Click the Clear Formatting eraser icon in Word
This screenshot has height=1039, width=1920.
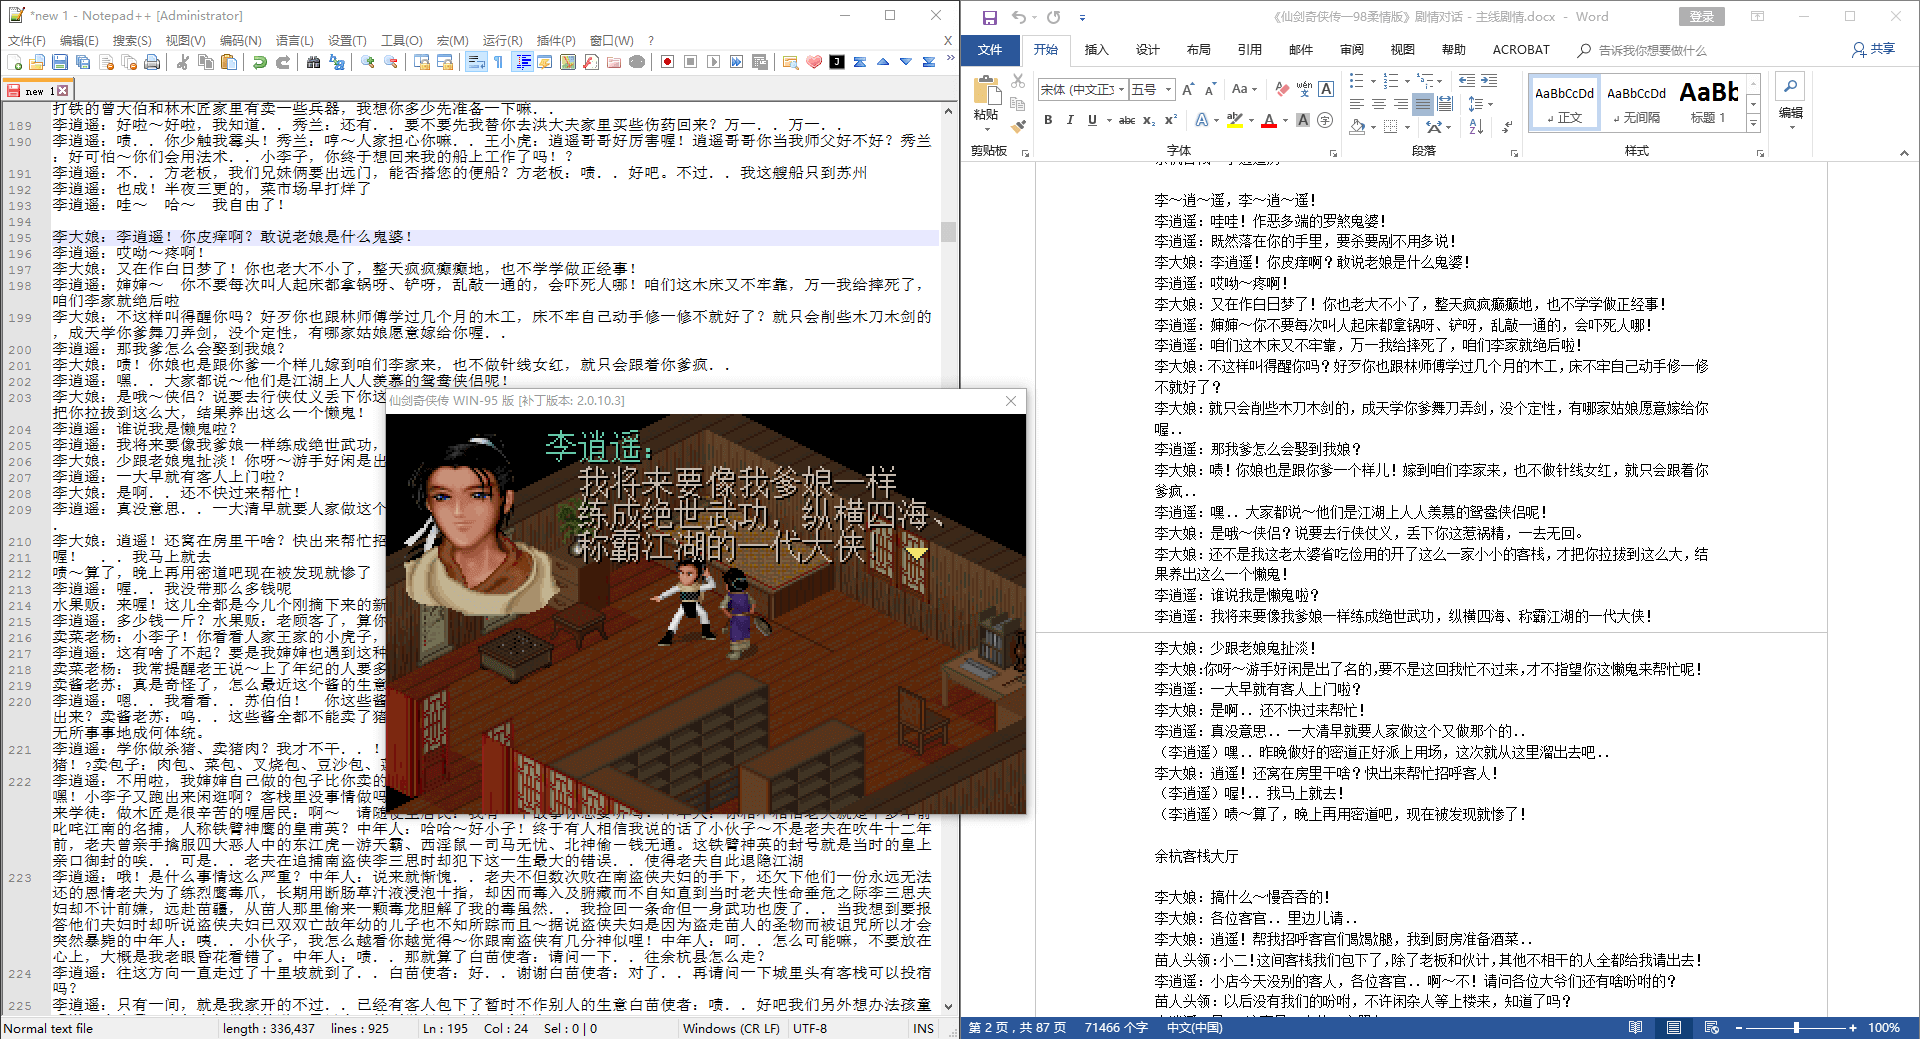coord(1282,89)
